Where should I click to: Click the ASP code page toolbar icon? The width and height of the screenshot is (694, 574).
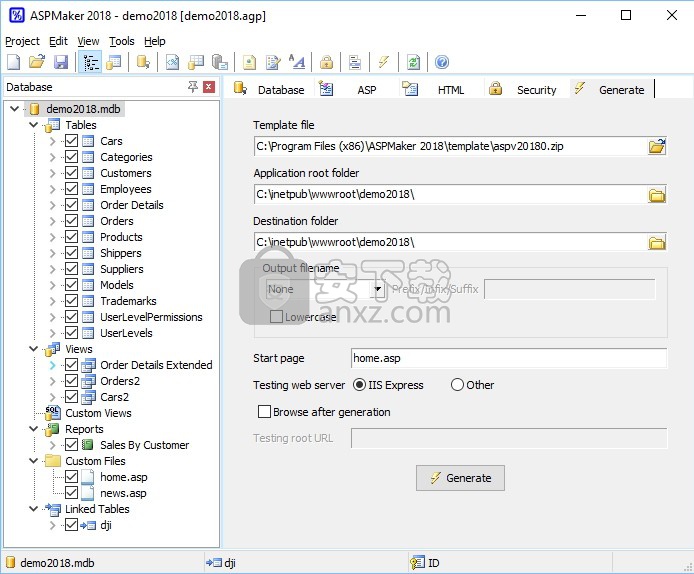click(x=172, y=62)
